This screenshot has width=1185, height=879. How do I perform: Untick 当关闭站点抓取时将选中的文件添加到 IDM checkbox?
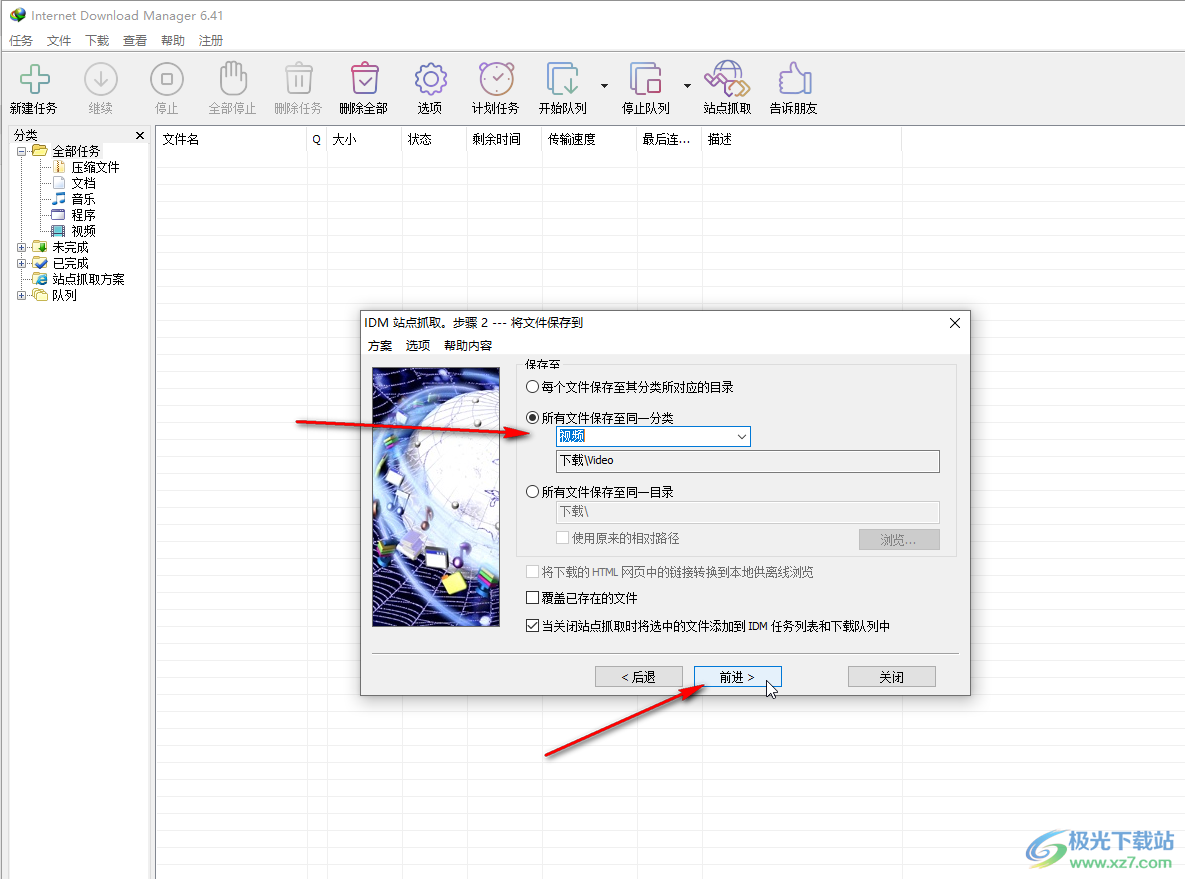(533, 626)
